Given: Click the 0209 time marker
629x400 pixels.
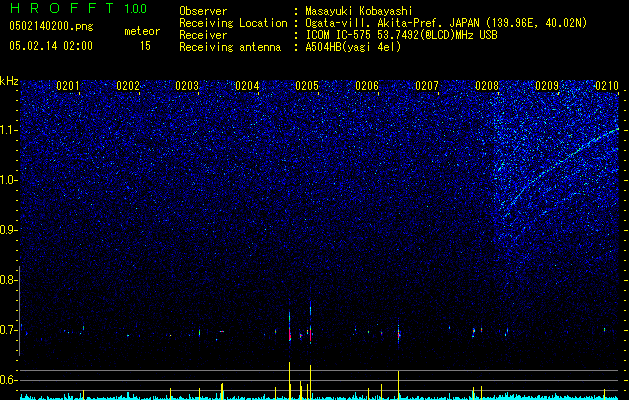Looking at the screenshot, I should (547, 86).
